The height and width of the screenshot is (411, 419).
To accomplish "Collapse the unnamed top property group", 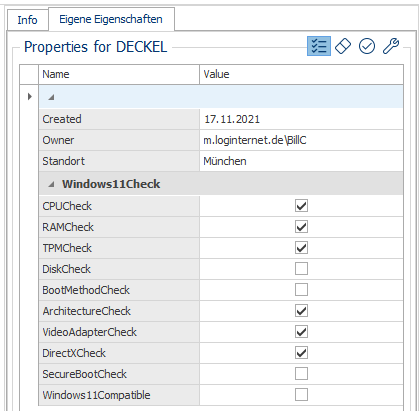I will [x=51, y=97].
